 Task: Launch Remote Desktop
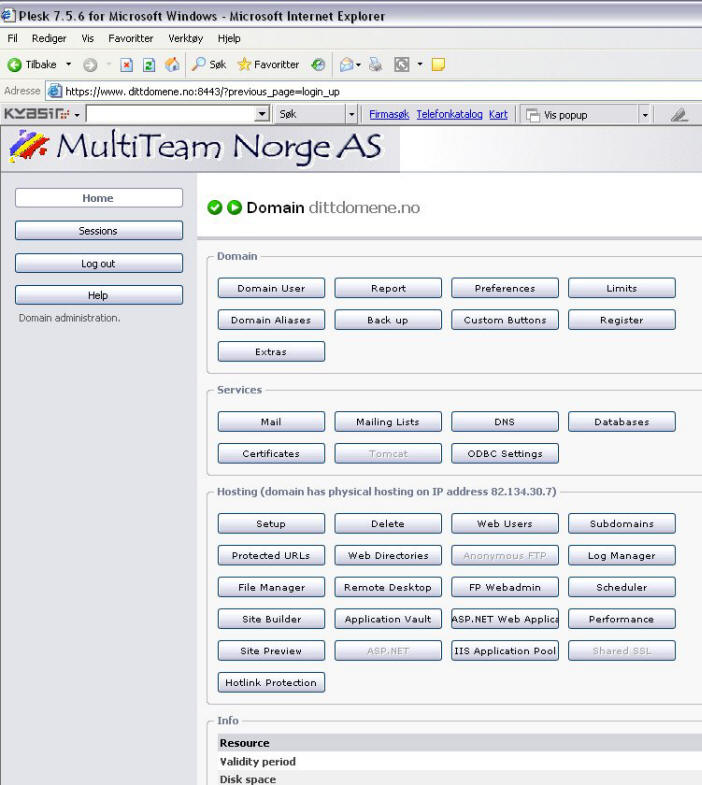click(388, 587)
